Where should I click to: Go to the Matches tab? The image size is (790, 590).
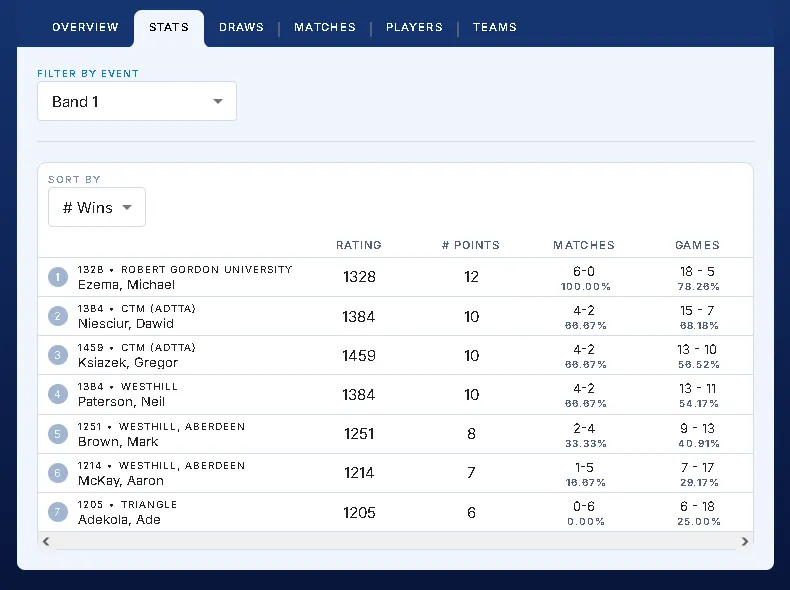coord(325,27)
